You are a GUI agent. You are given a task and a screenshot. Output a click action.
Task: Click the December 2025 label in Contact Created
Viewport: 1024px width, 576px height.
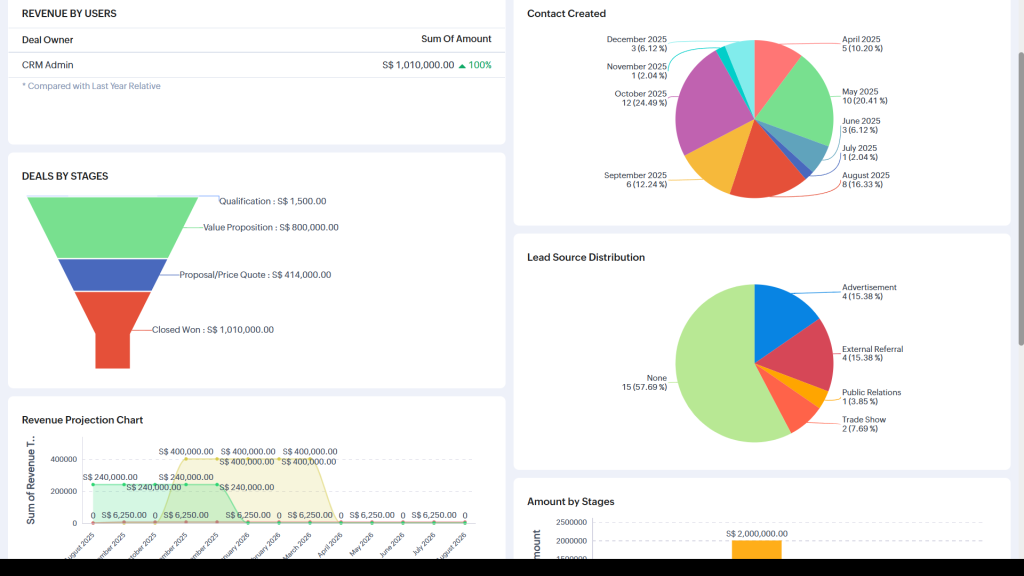click(x=636, y=39)
